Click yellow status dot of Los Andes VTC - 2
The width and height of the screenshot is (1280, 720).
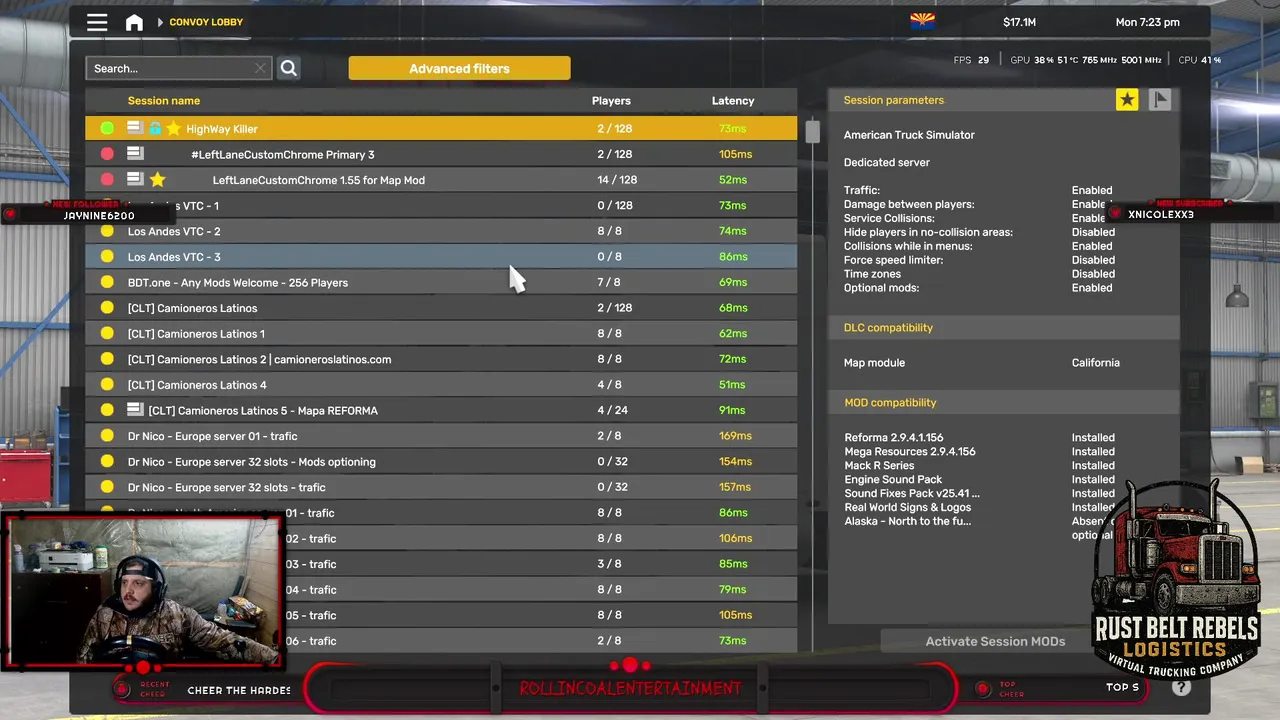[107, 231]
